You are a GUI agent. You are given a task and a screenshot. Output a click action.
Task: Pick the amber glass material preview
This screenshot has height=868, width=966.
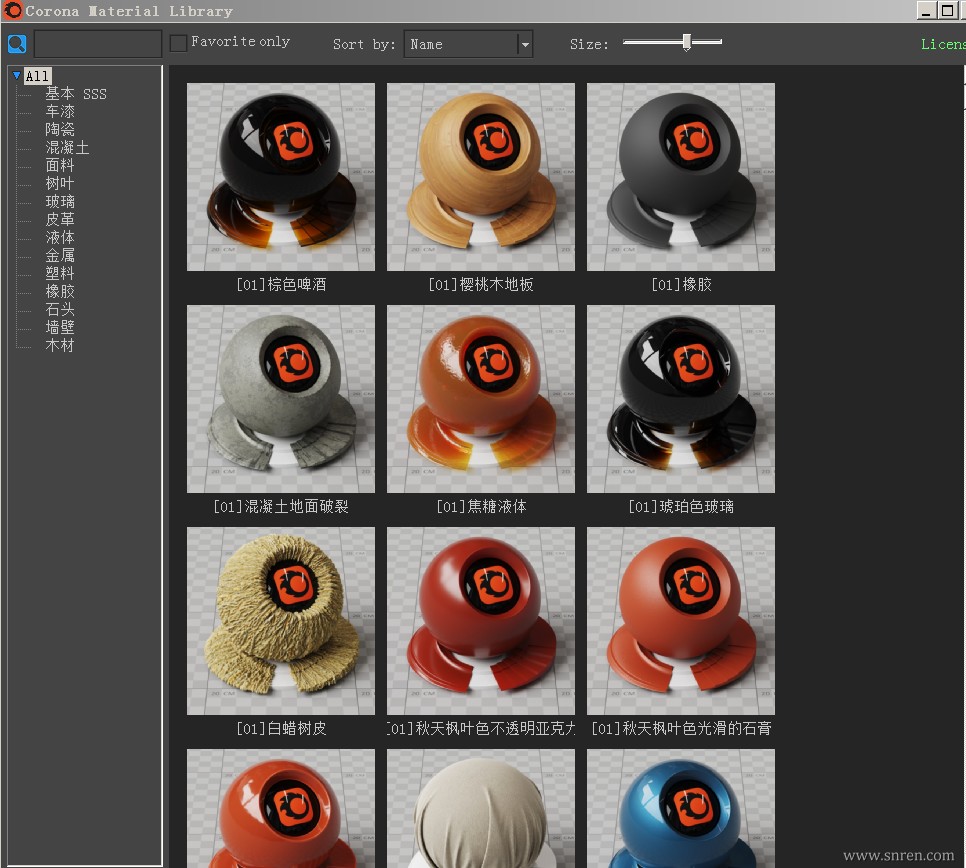681,399
